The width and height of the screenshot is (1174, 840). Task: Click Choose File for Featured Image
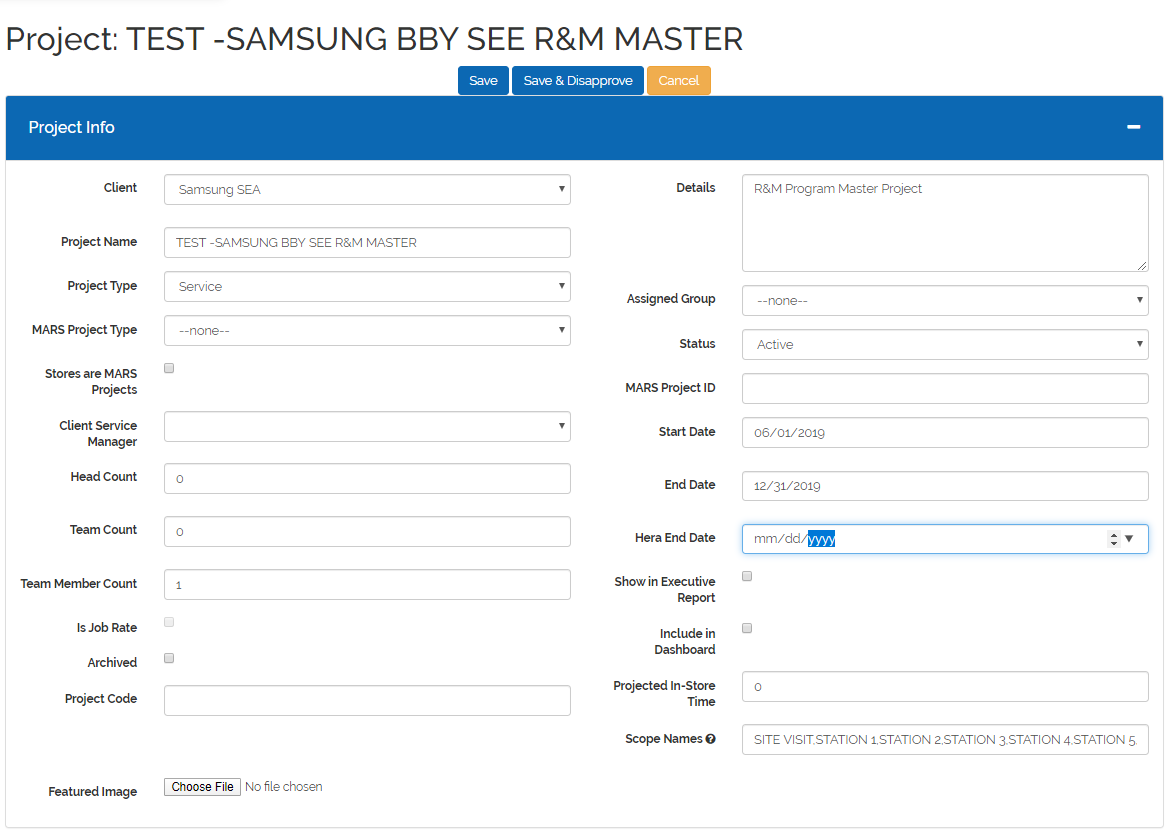click(x=202, y=787)
